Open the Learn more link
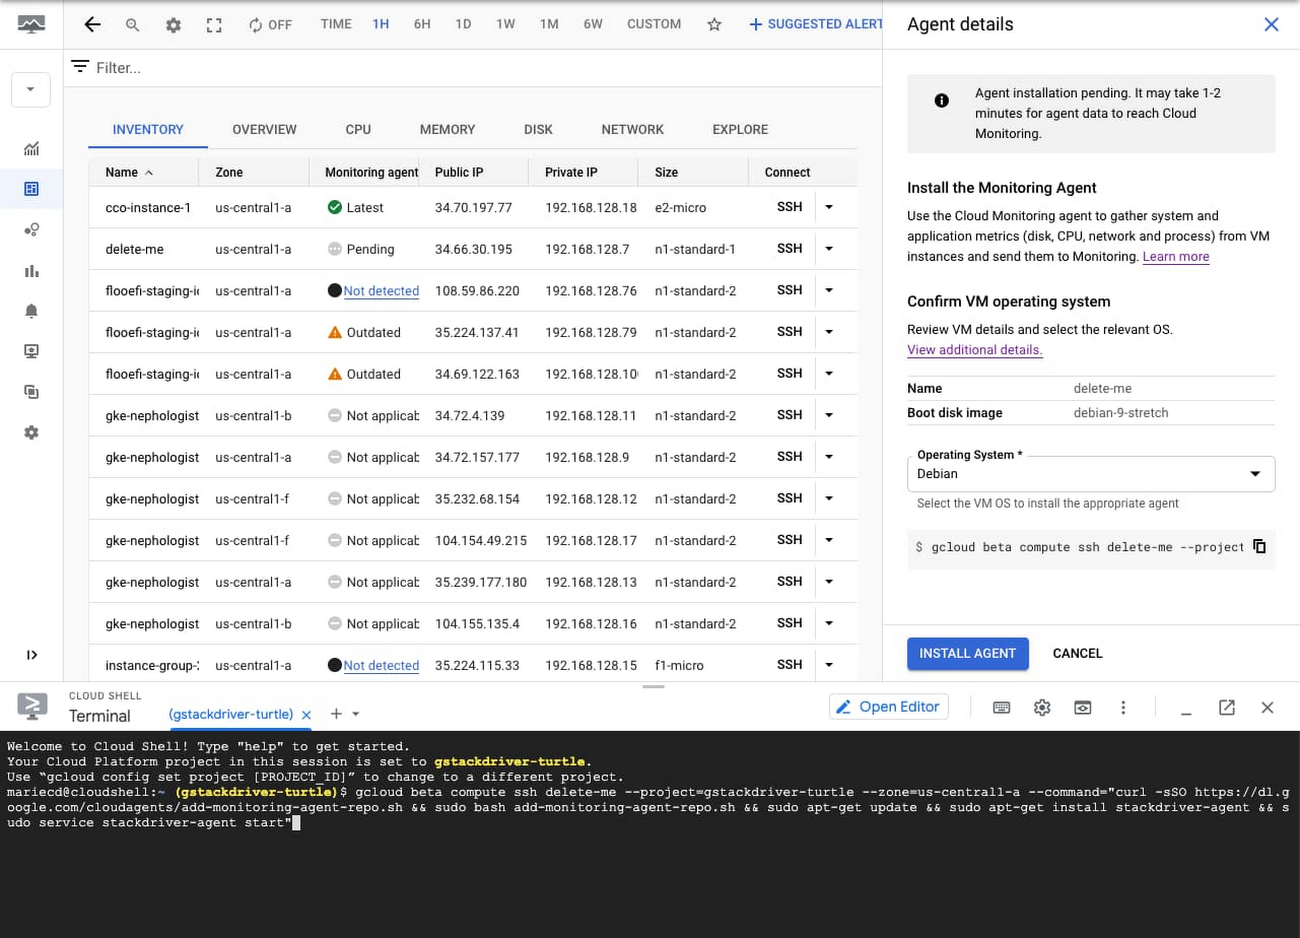Screen dimensions: 1300x938 click(x=1176, y=257)
